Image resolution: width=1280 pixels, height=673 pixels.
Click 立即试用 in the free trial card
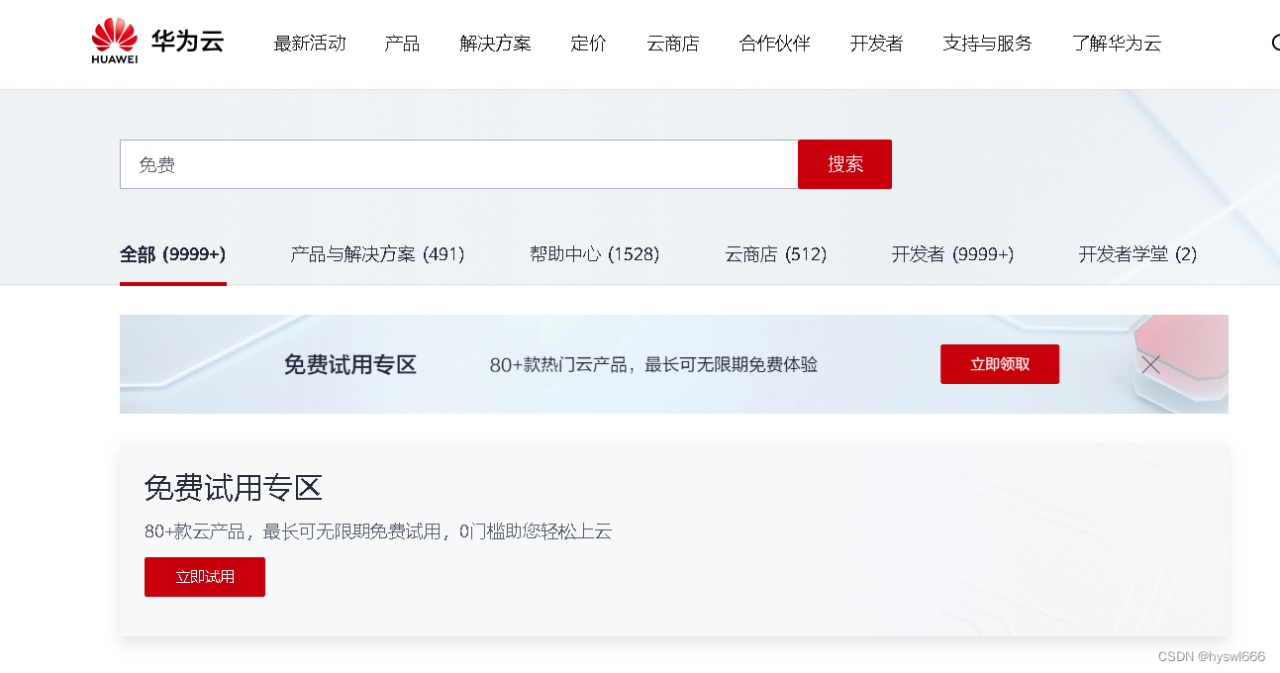[204, 577]
